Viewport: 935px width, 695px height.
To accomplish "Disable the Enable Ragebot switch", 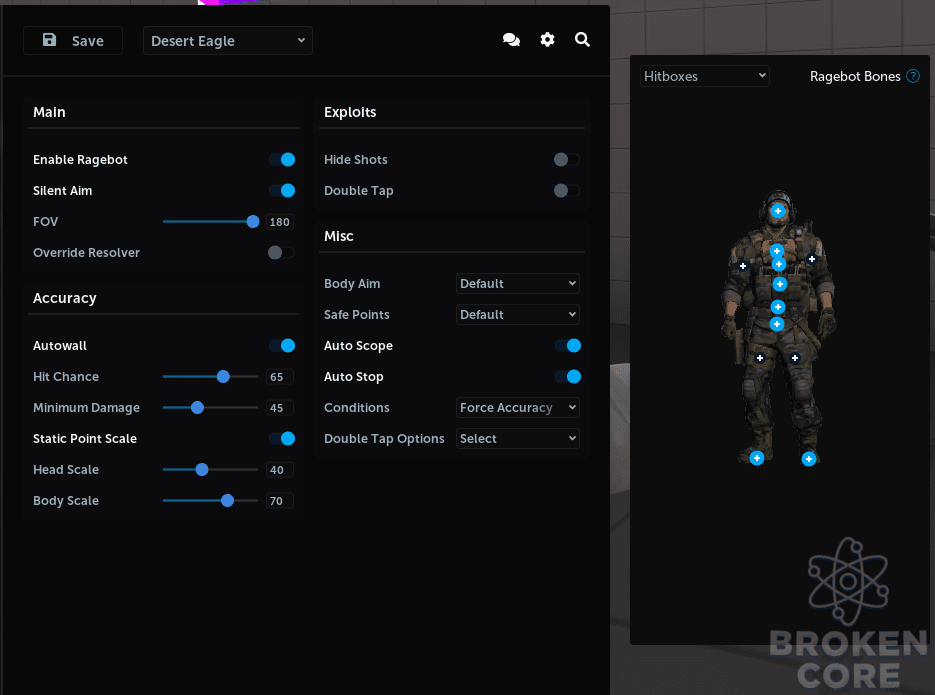I will click(282, 160).
